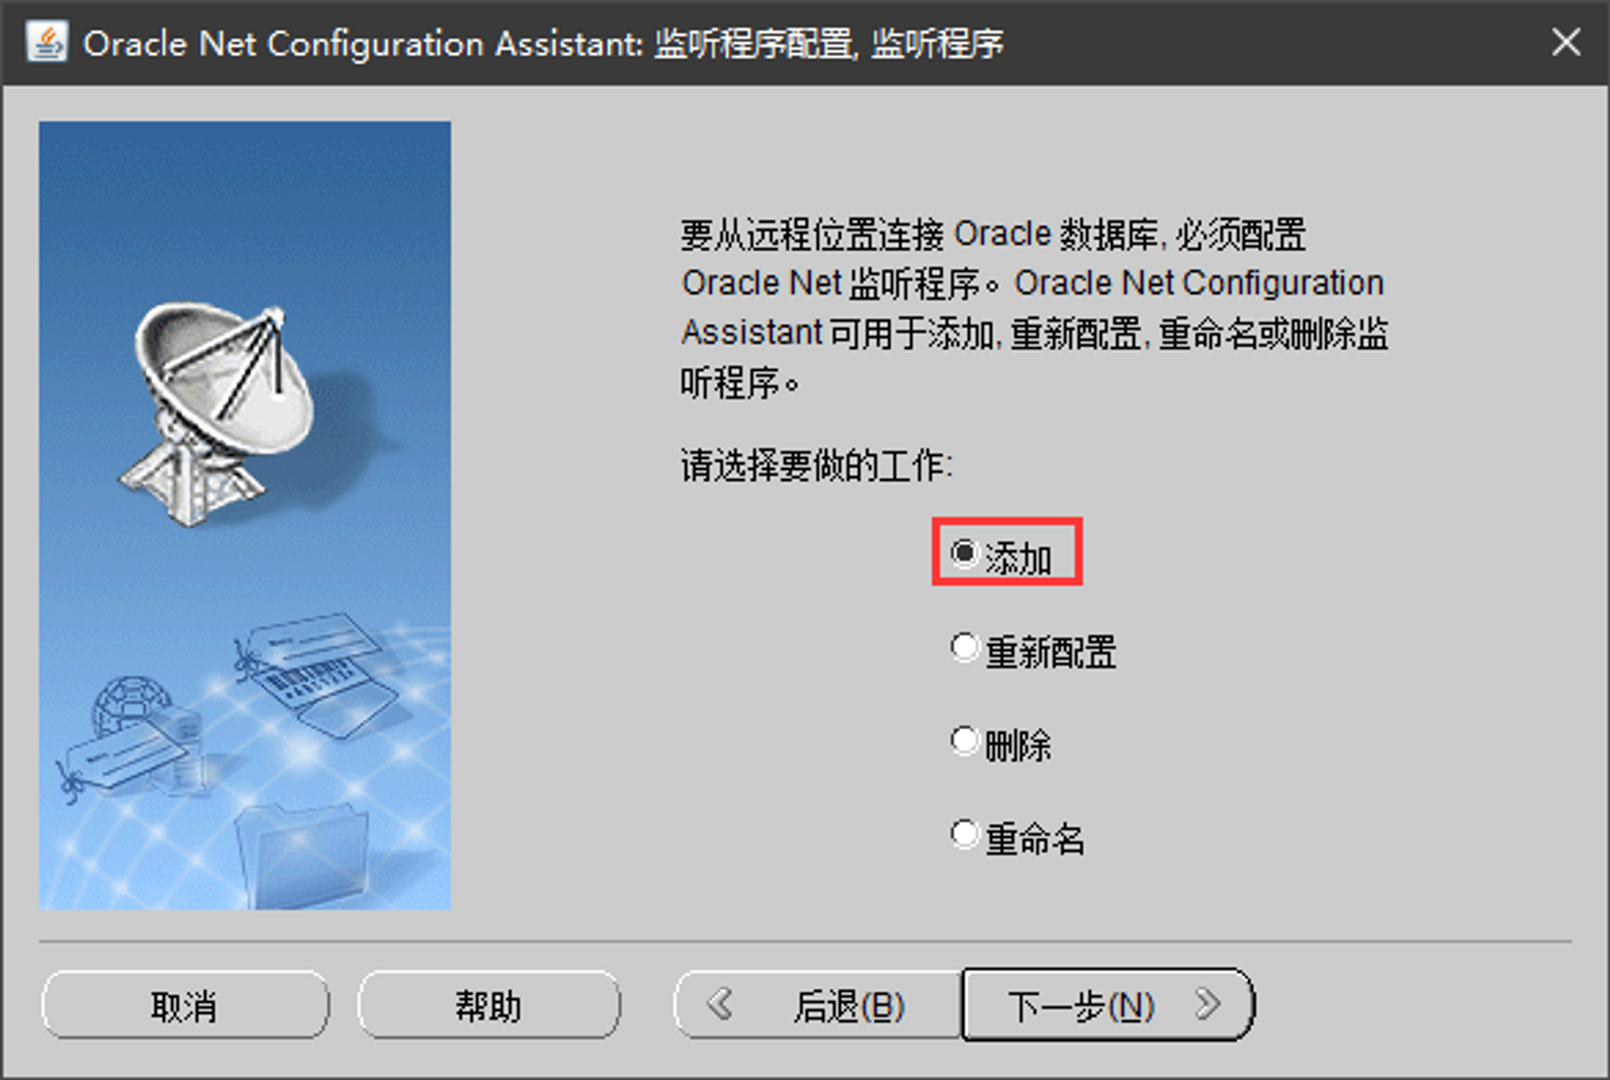This screenshot has width=1610, height=1080.
Task: Open help via the 帮助 button
Action: point(489,1004)
